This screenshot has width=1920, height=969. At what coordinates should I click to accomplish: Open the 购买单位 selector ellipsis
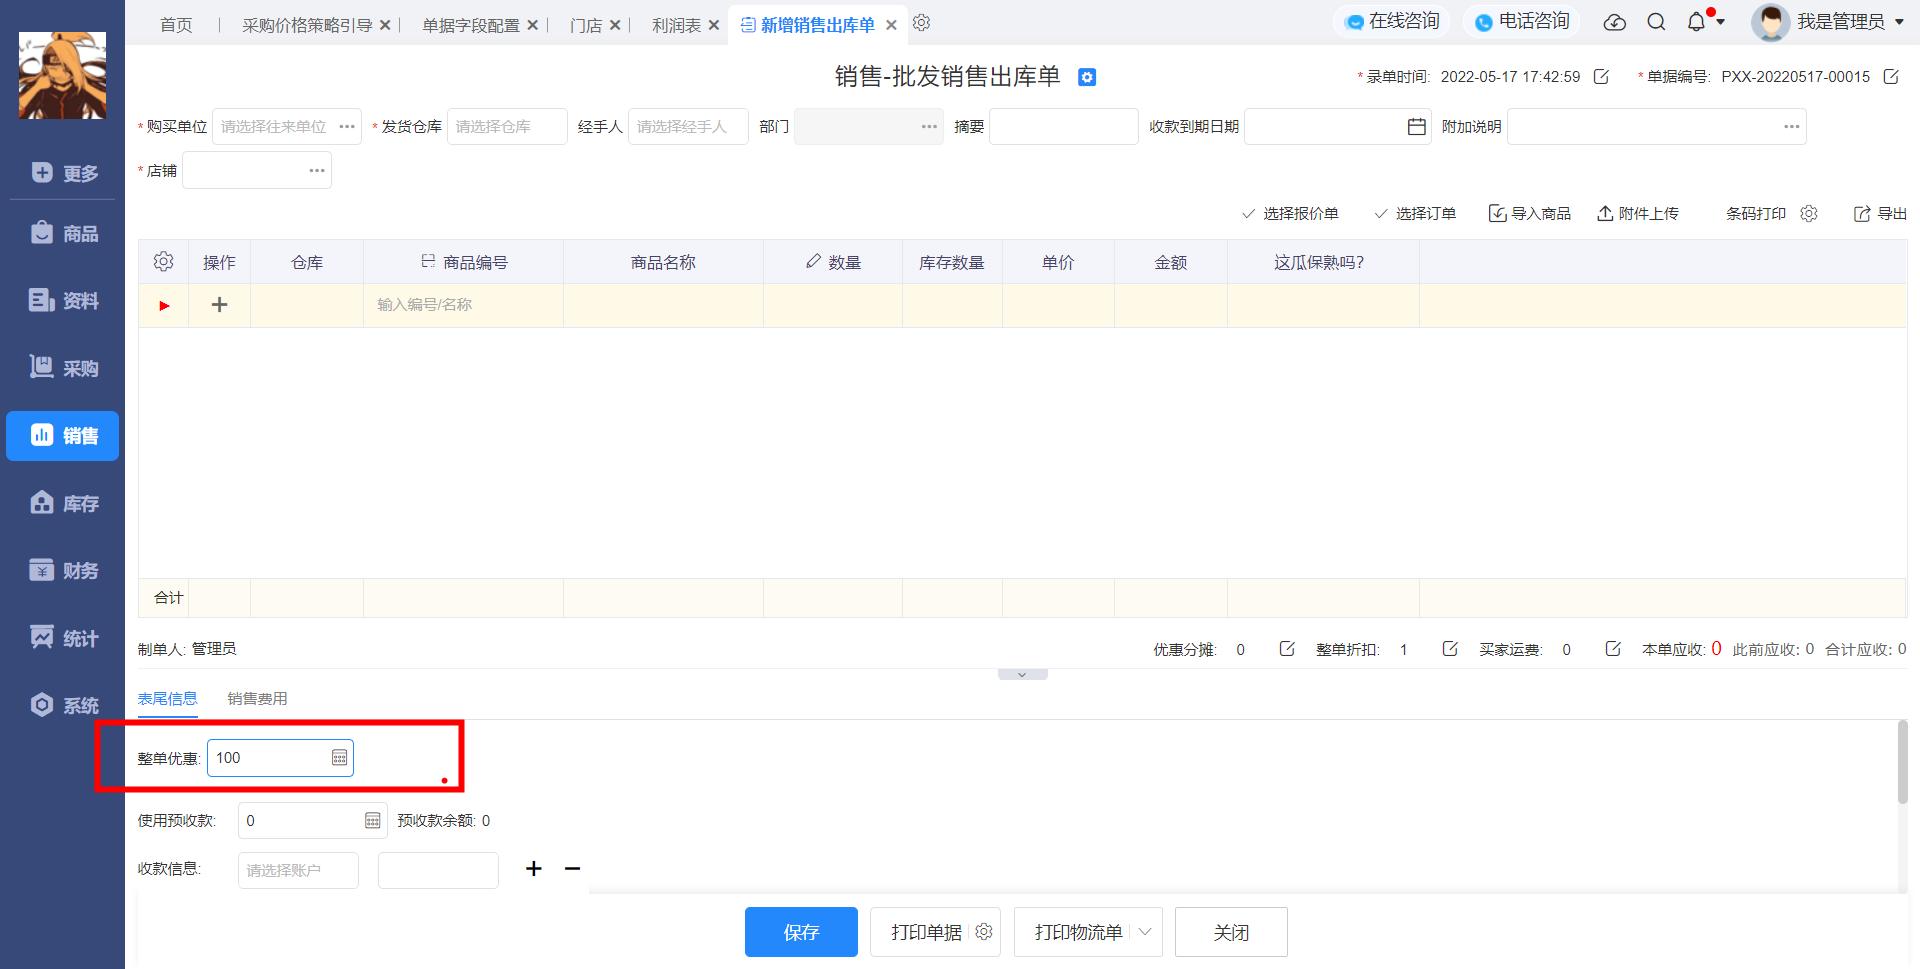[x=347, y=127]
